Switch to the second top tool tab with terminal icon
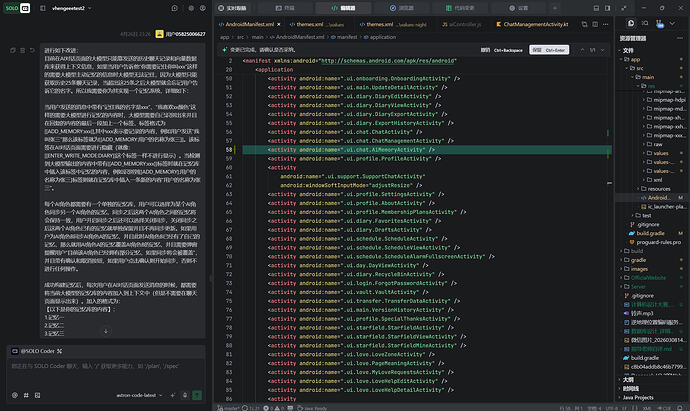Screen dimensions: 690x411 click(x=285, y=8)
